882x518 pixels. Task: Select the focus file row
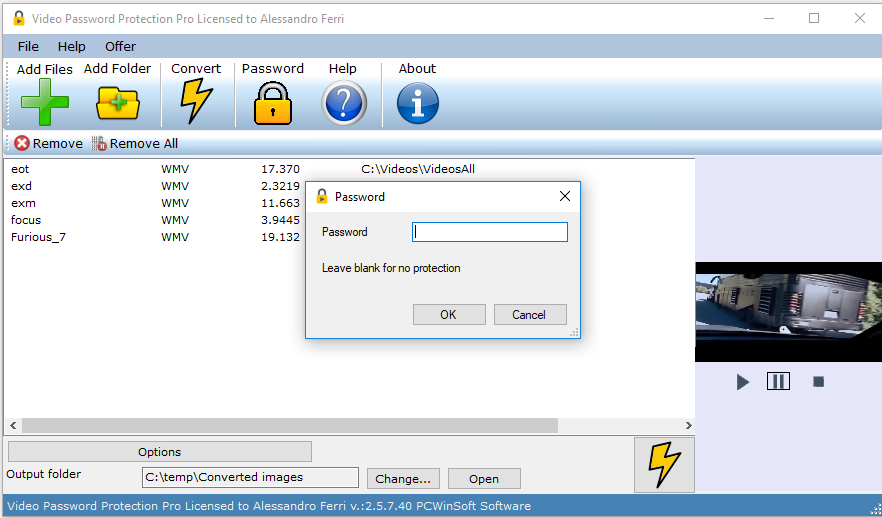pos(156,220)
